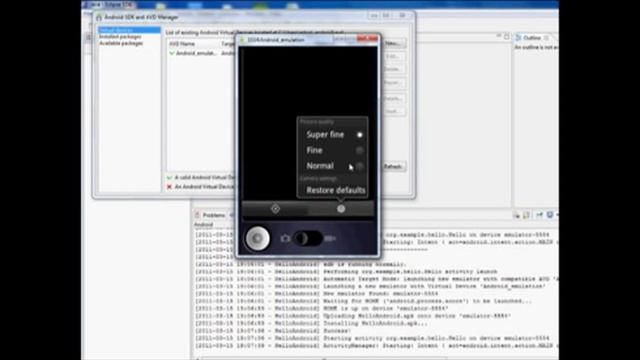Click the Installing HelloAndroid.apk console line
Image resolution: width=640 pixels, height=360 pixels.
[375, 323]
